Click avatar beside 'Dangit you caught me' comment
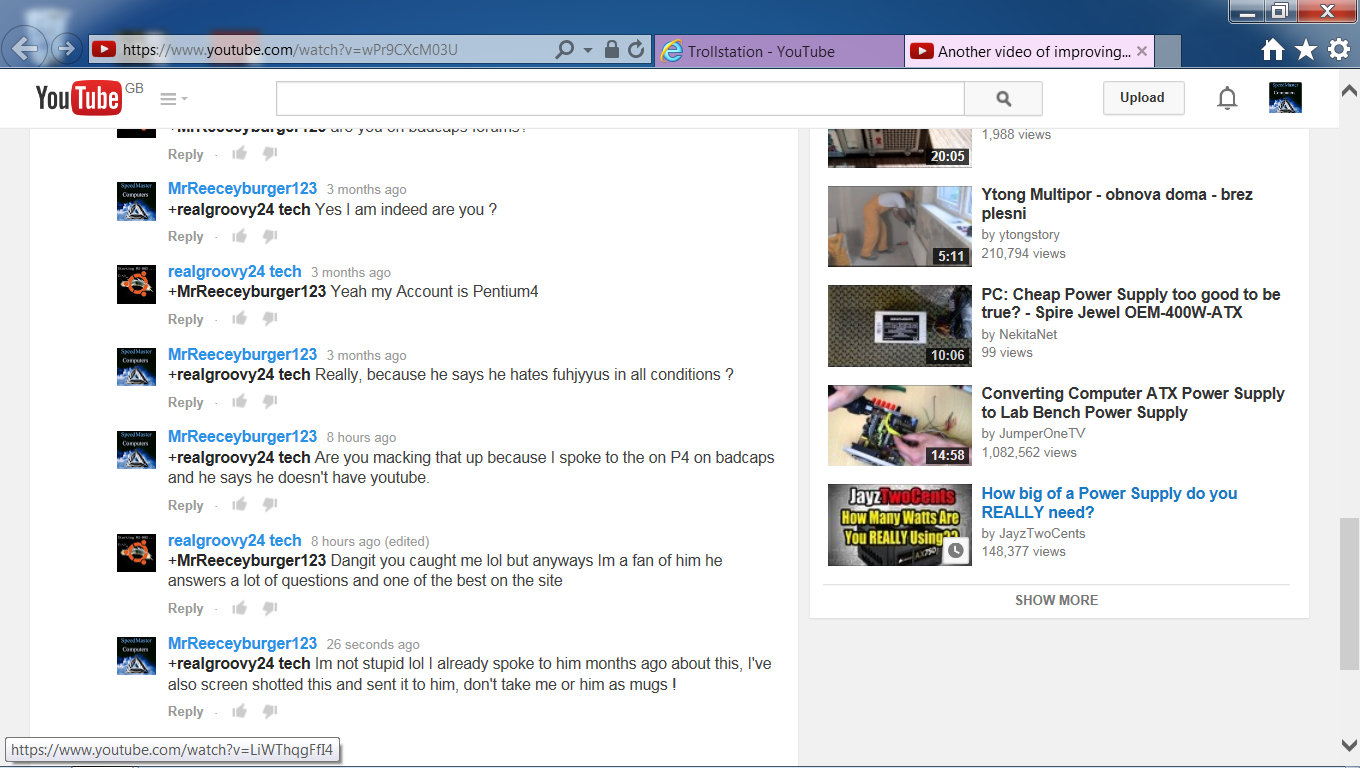Screen dimensions: 1360x768 tap(136, 552)
